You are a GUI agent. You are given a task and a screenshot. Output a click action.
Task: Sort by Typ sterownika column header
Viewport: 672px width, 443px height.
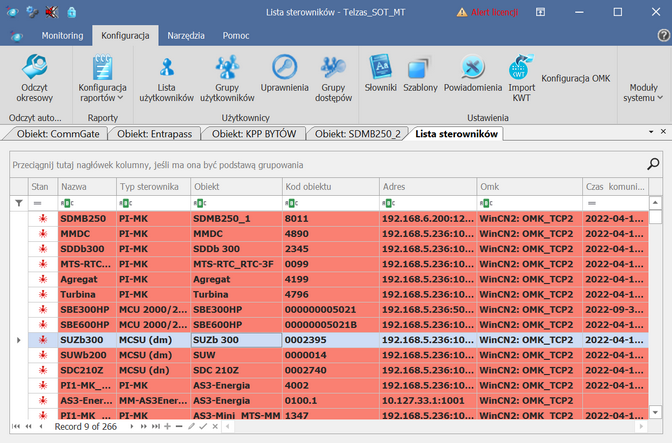tap(153, 187)
